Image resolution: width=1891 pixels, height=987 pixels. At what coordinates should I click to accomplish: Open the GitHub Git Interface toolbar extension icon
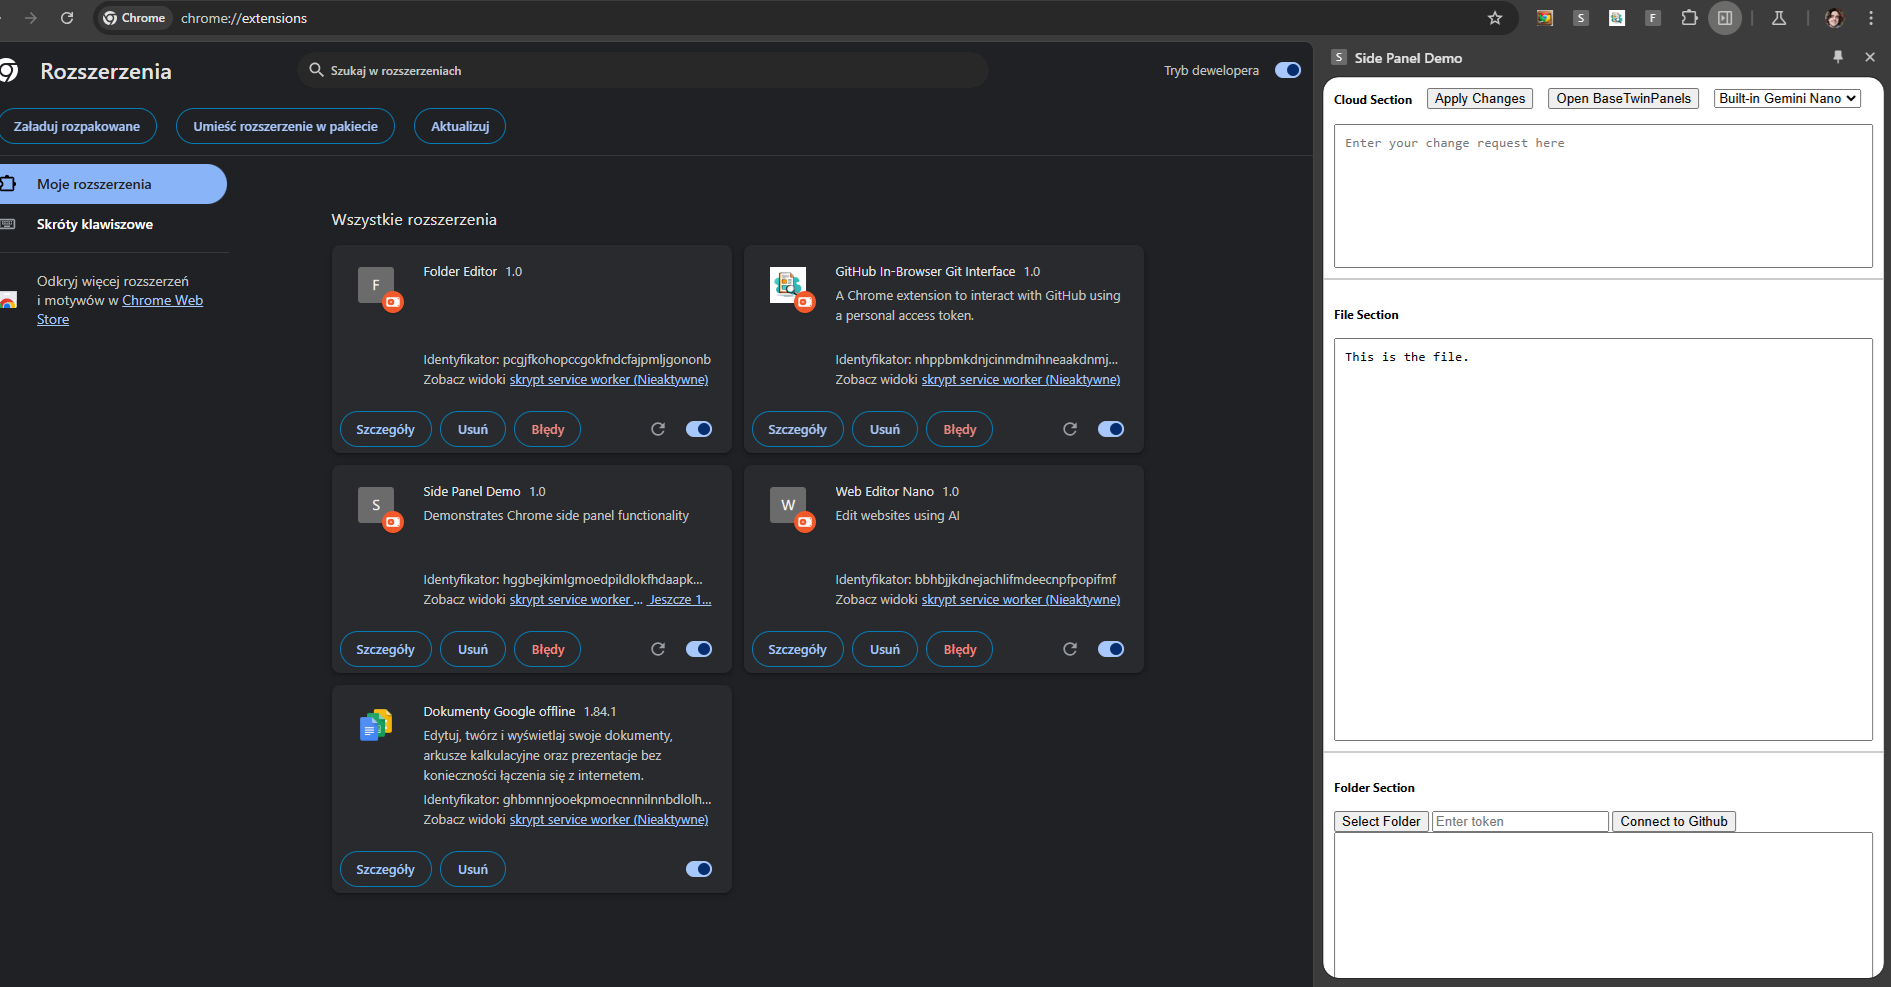click(x=1617, y=18)
